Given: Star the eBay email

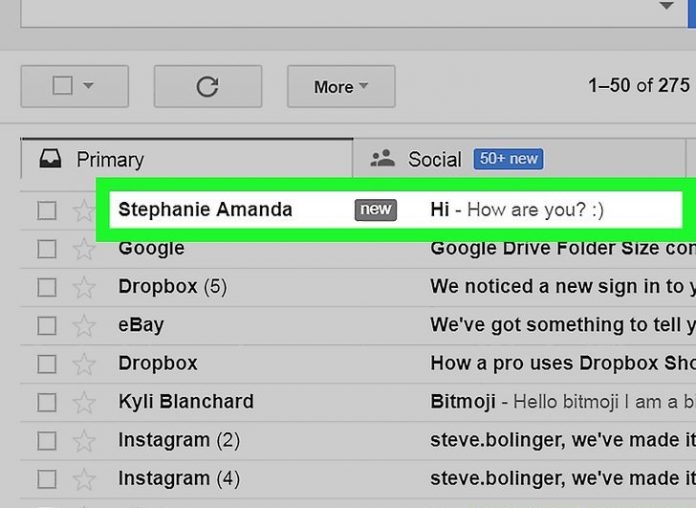Looking at the screenshot, I should coord(84,326).
